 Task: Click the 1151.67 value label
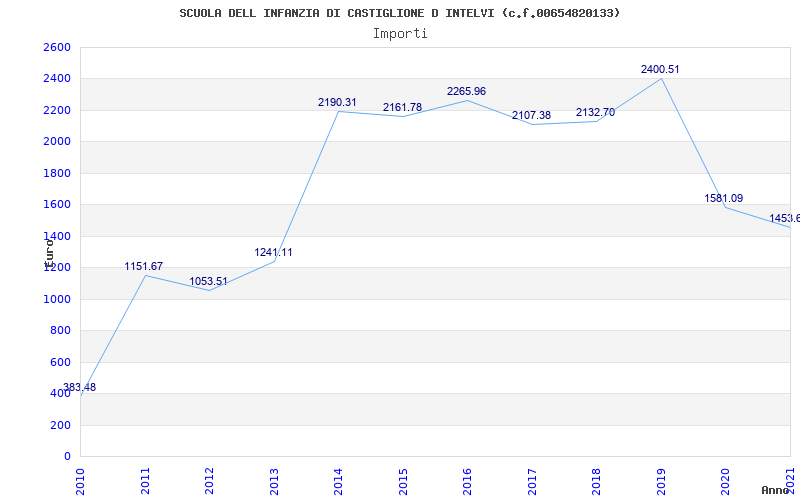(144, 266)
